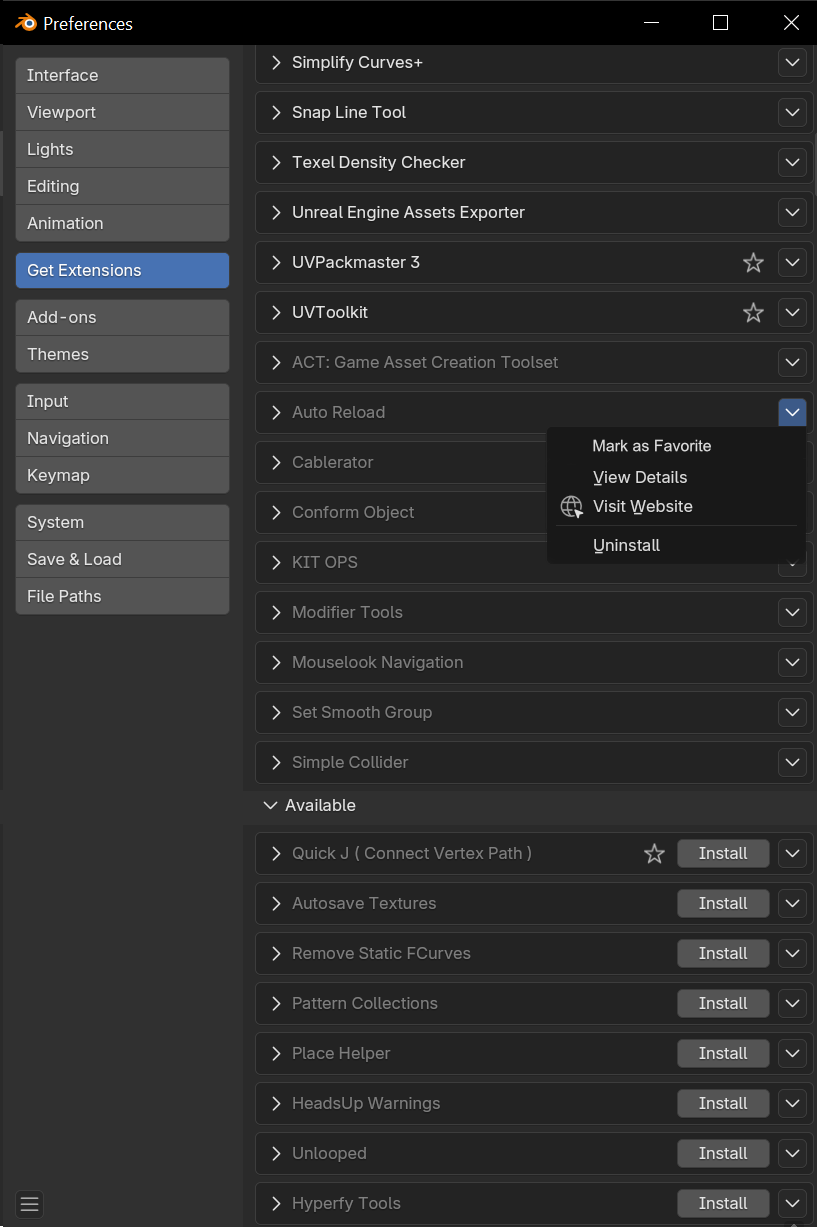Image resolution: width=817 pixels, height=1227 pixels.
Task: Install the Remove Static FCurves extension
Action: click(723, 953)
